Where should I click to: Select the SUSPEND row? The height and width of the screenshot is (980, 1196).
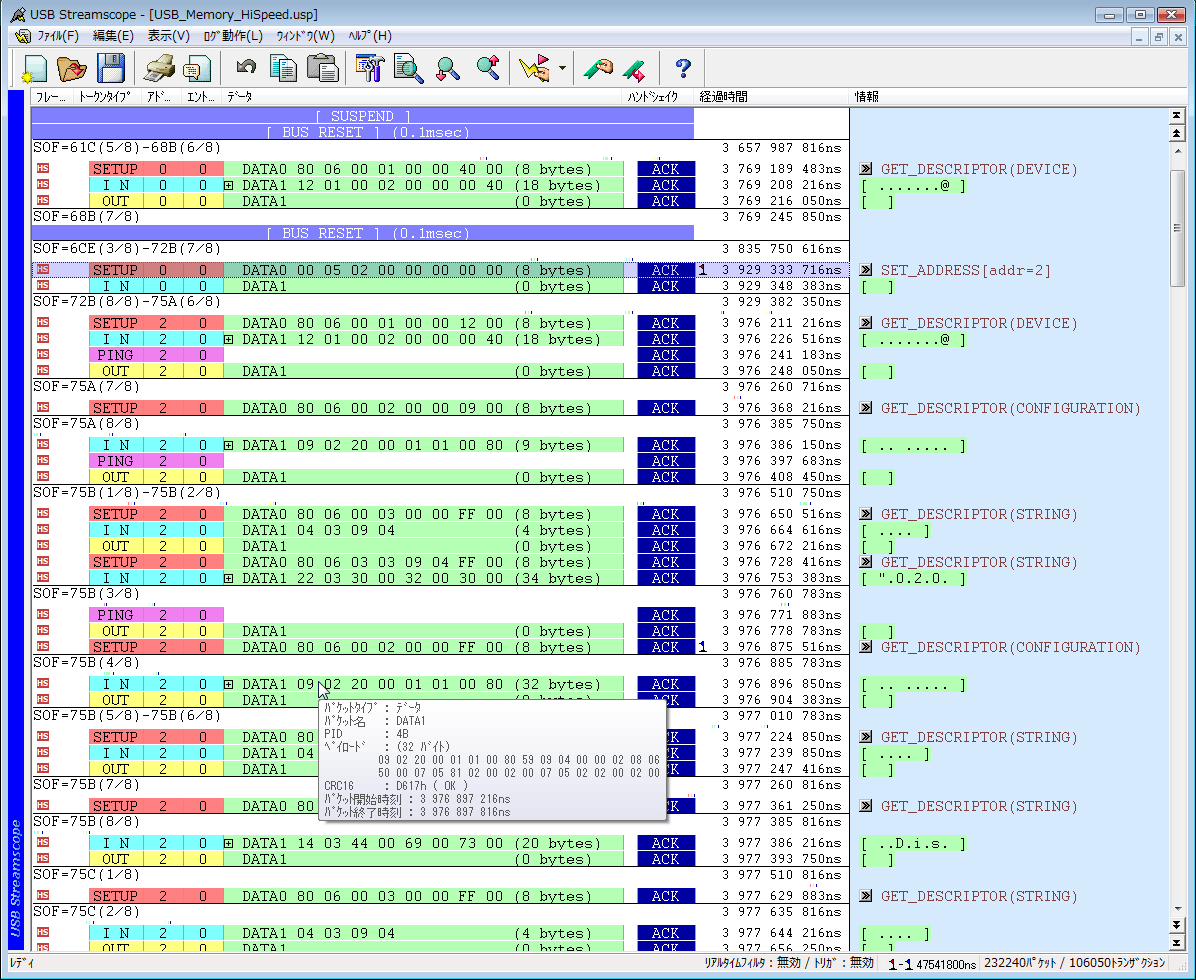click(x=362, y=116)
